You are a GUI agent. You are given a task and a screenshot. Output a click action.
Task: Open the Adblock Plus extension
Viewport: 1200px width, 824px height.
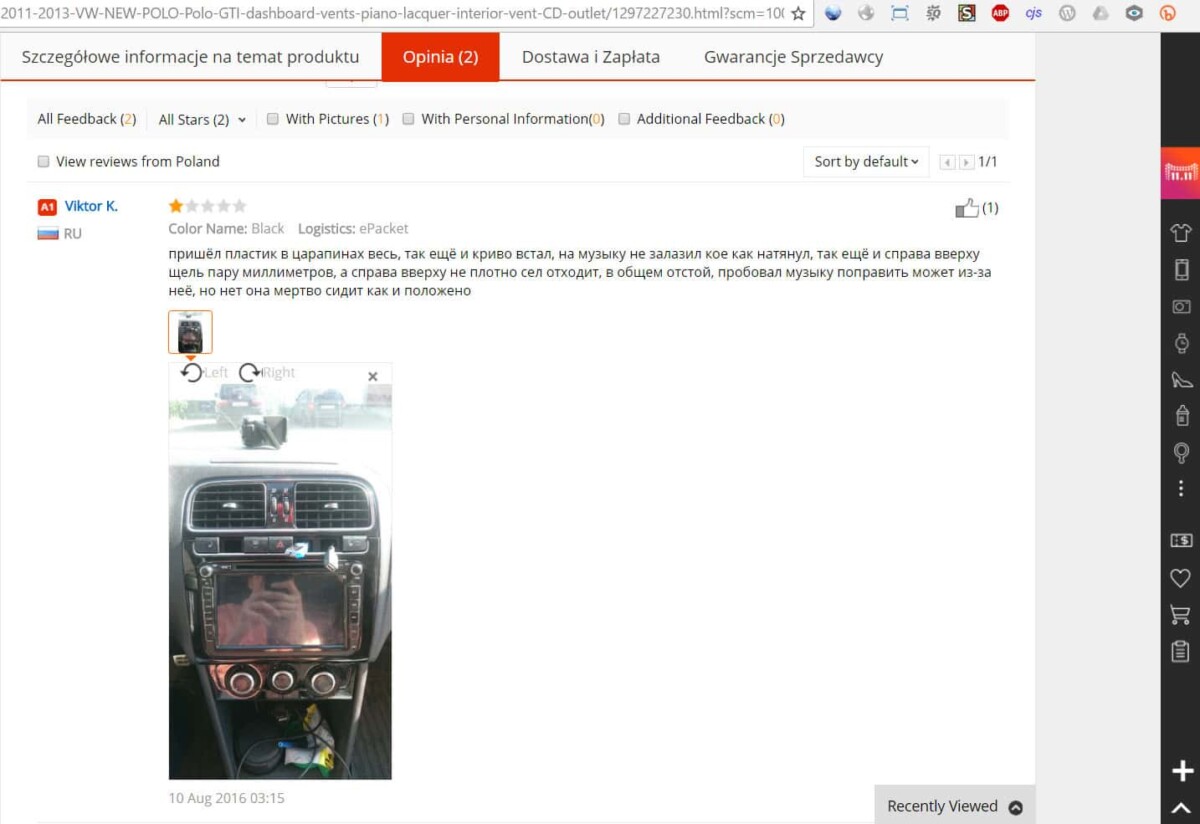1000,14
